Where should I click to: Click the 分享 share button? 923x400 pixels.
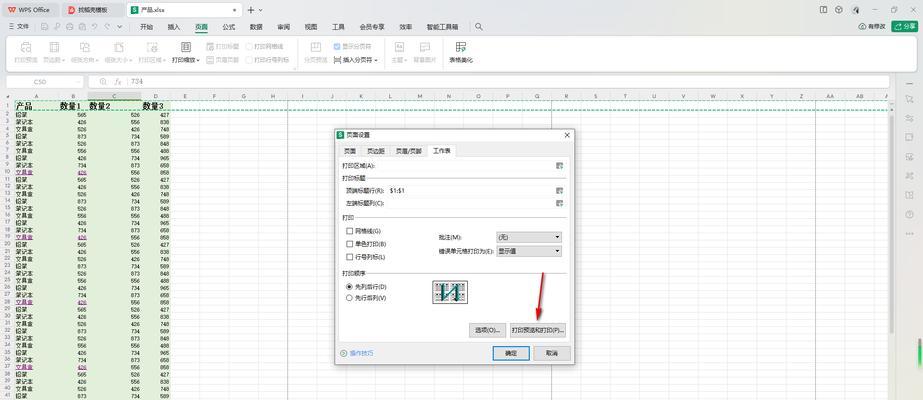coord(905,26)
